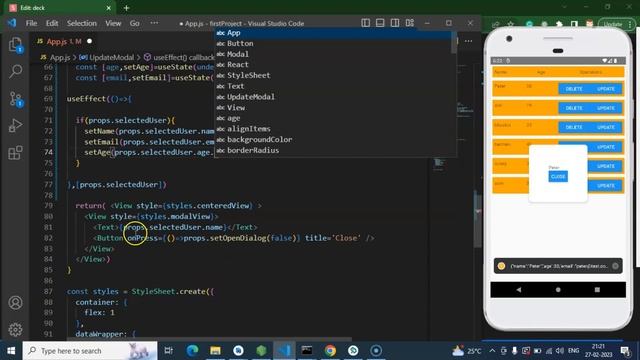Tap UPDATE in the third emulator row
Image resolution: width=640 pixels, height=360 pixels.
(606, 127)
